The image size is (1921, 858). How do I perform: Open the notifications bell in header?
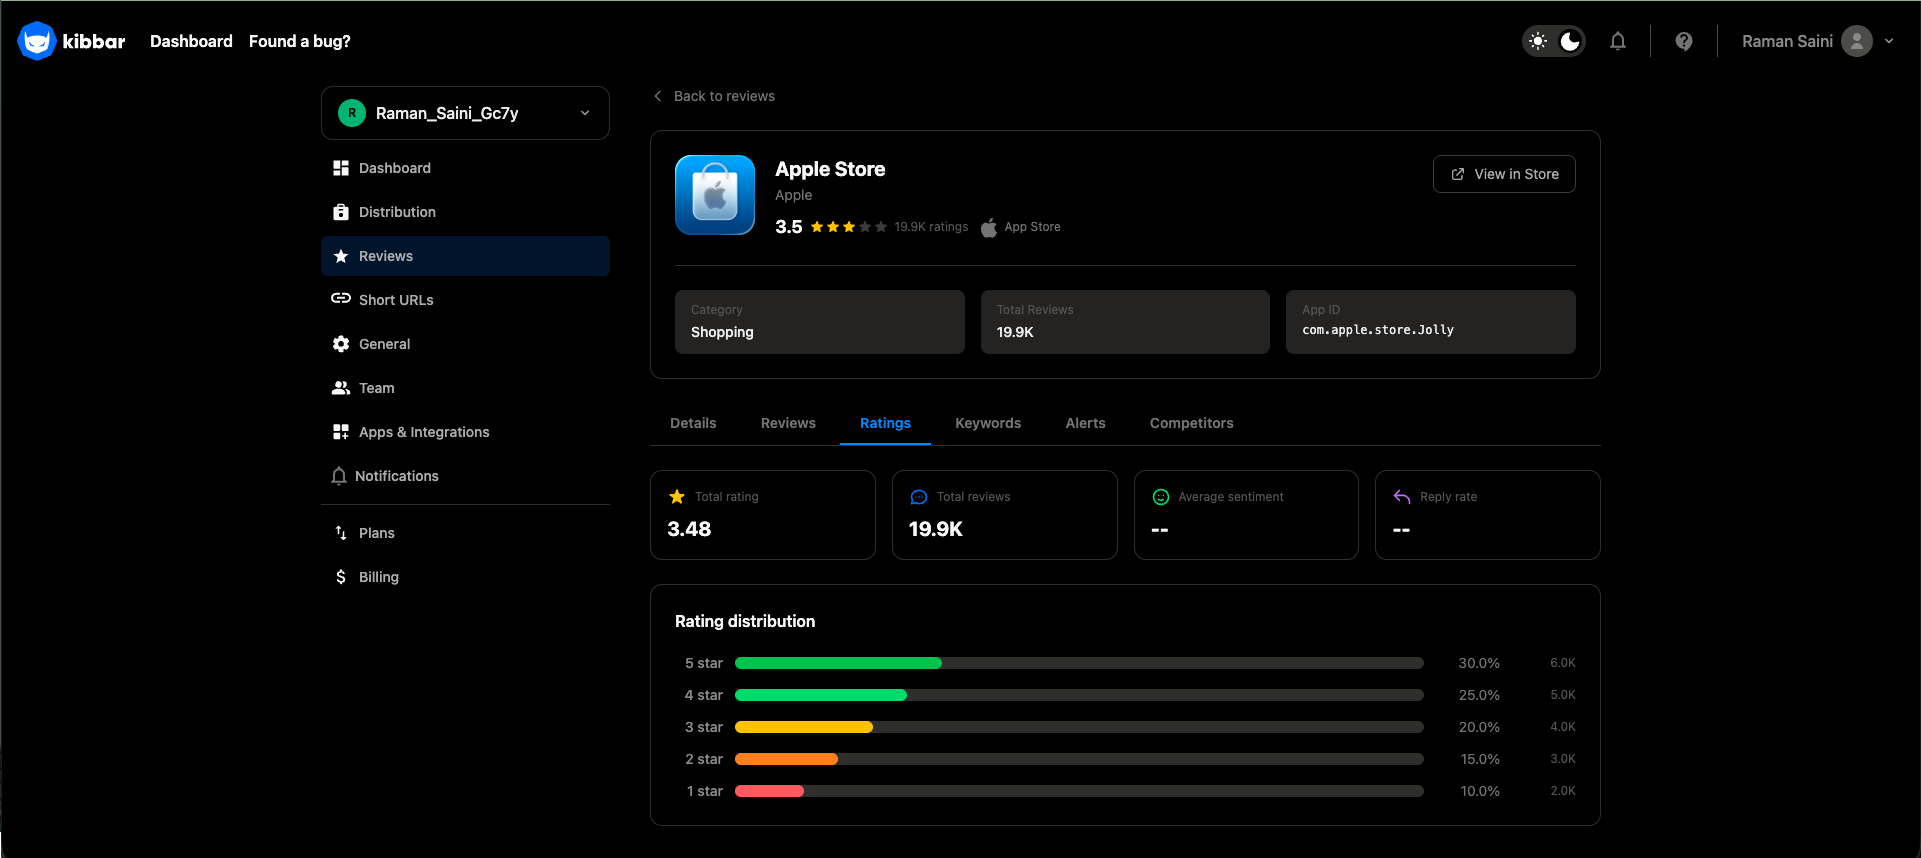(x=1617, y=41)
